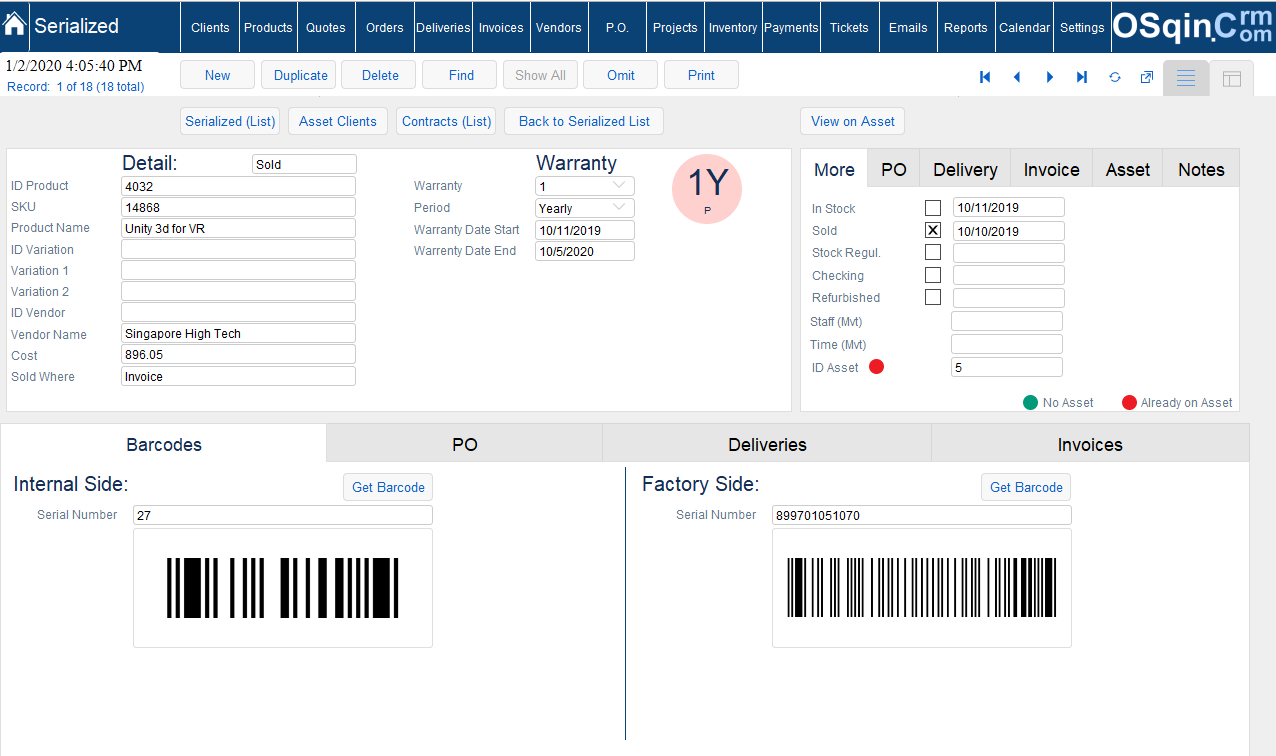The height and width of the screenshot is (756, 1276).
Task: Switch to table layout view icon
Action: point(1232,78)
